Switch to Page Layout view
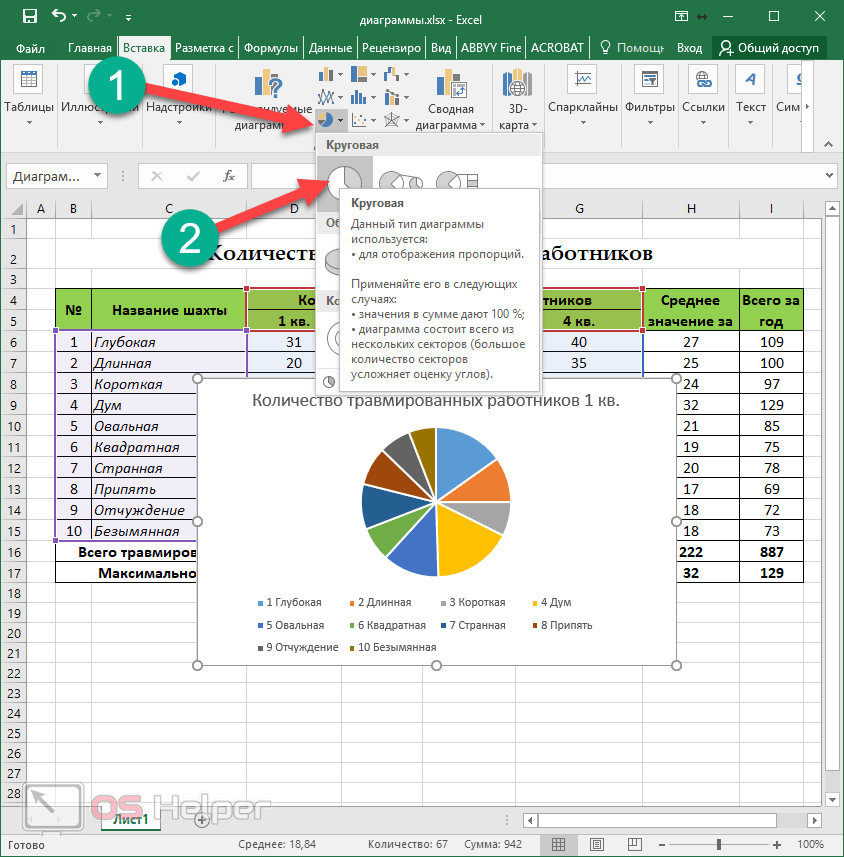 click(x=596, y=845)
